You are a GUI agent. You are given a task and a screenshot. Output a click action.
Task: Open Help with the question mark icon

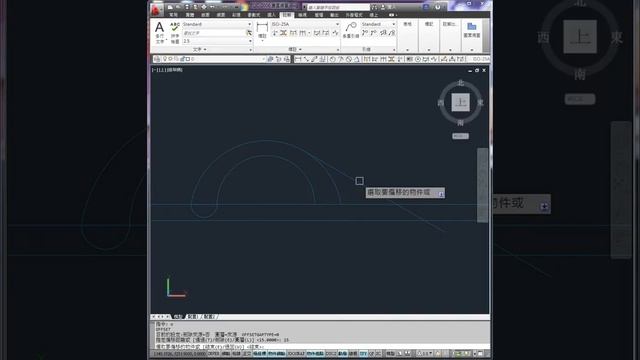click(x=438, y=7)
